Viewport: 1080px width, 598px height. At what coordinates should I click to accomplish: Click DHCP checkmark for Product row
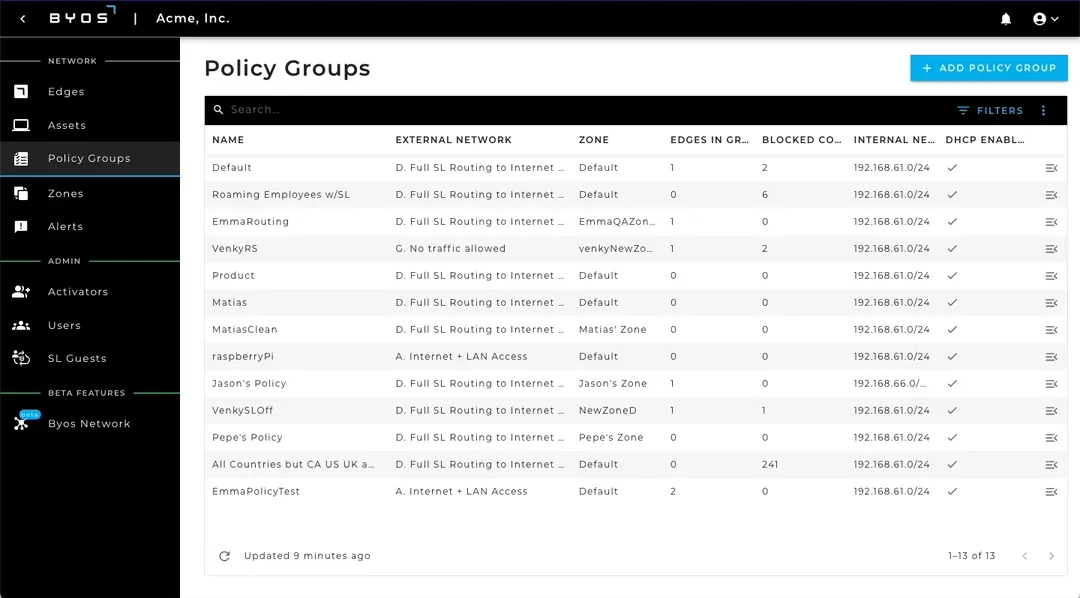coord(952,276)
